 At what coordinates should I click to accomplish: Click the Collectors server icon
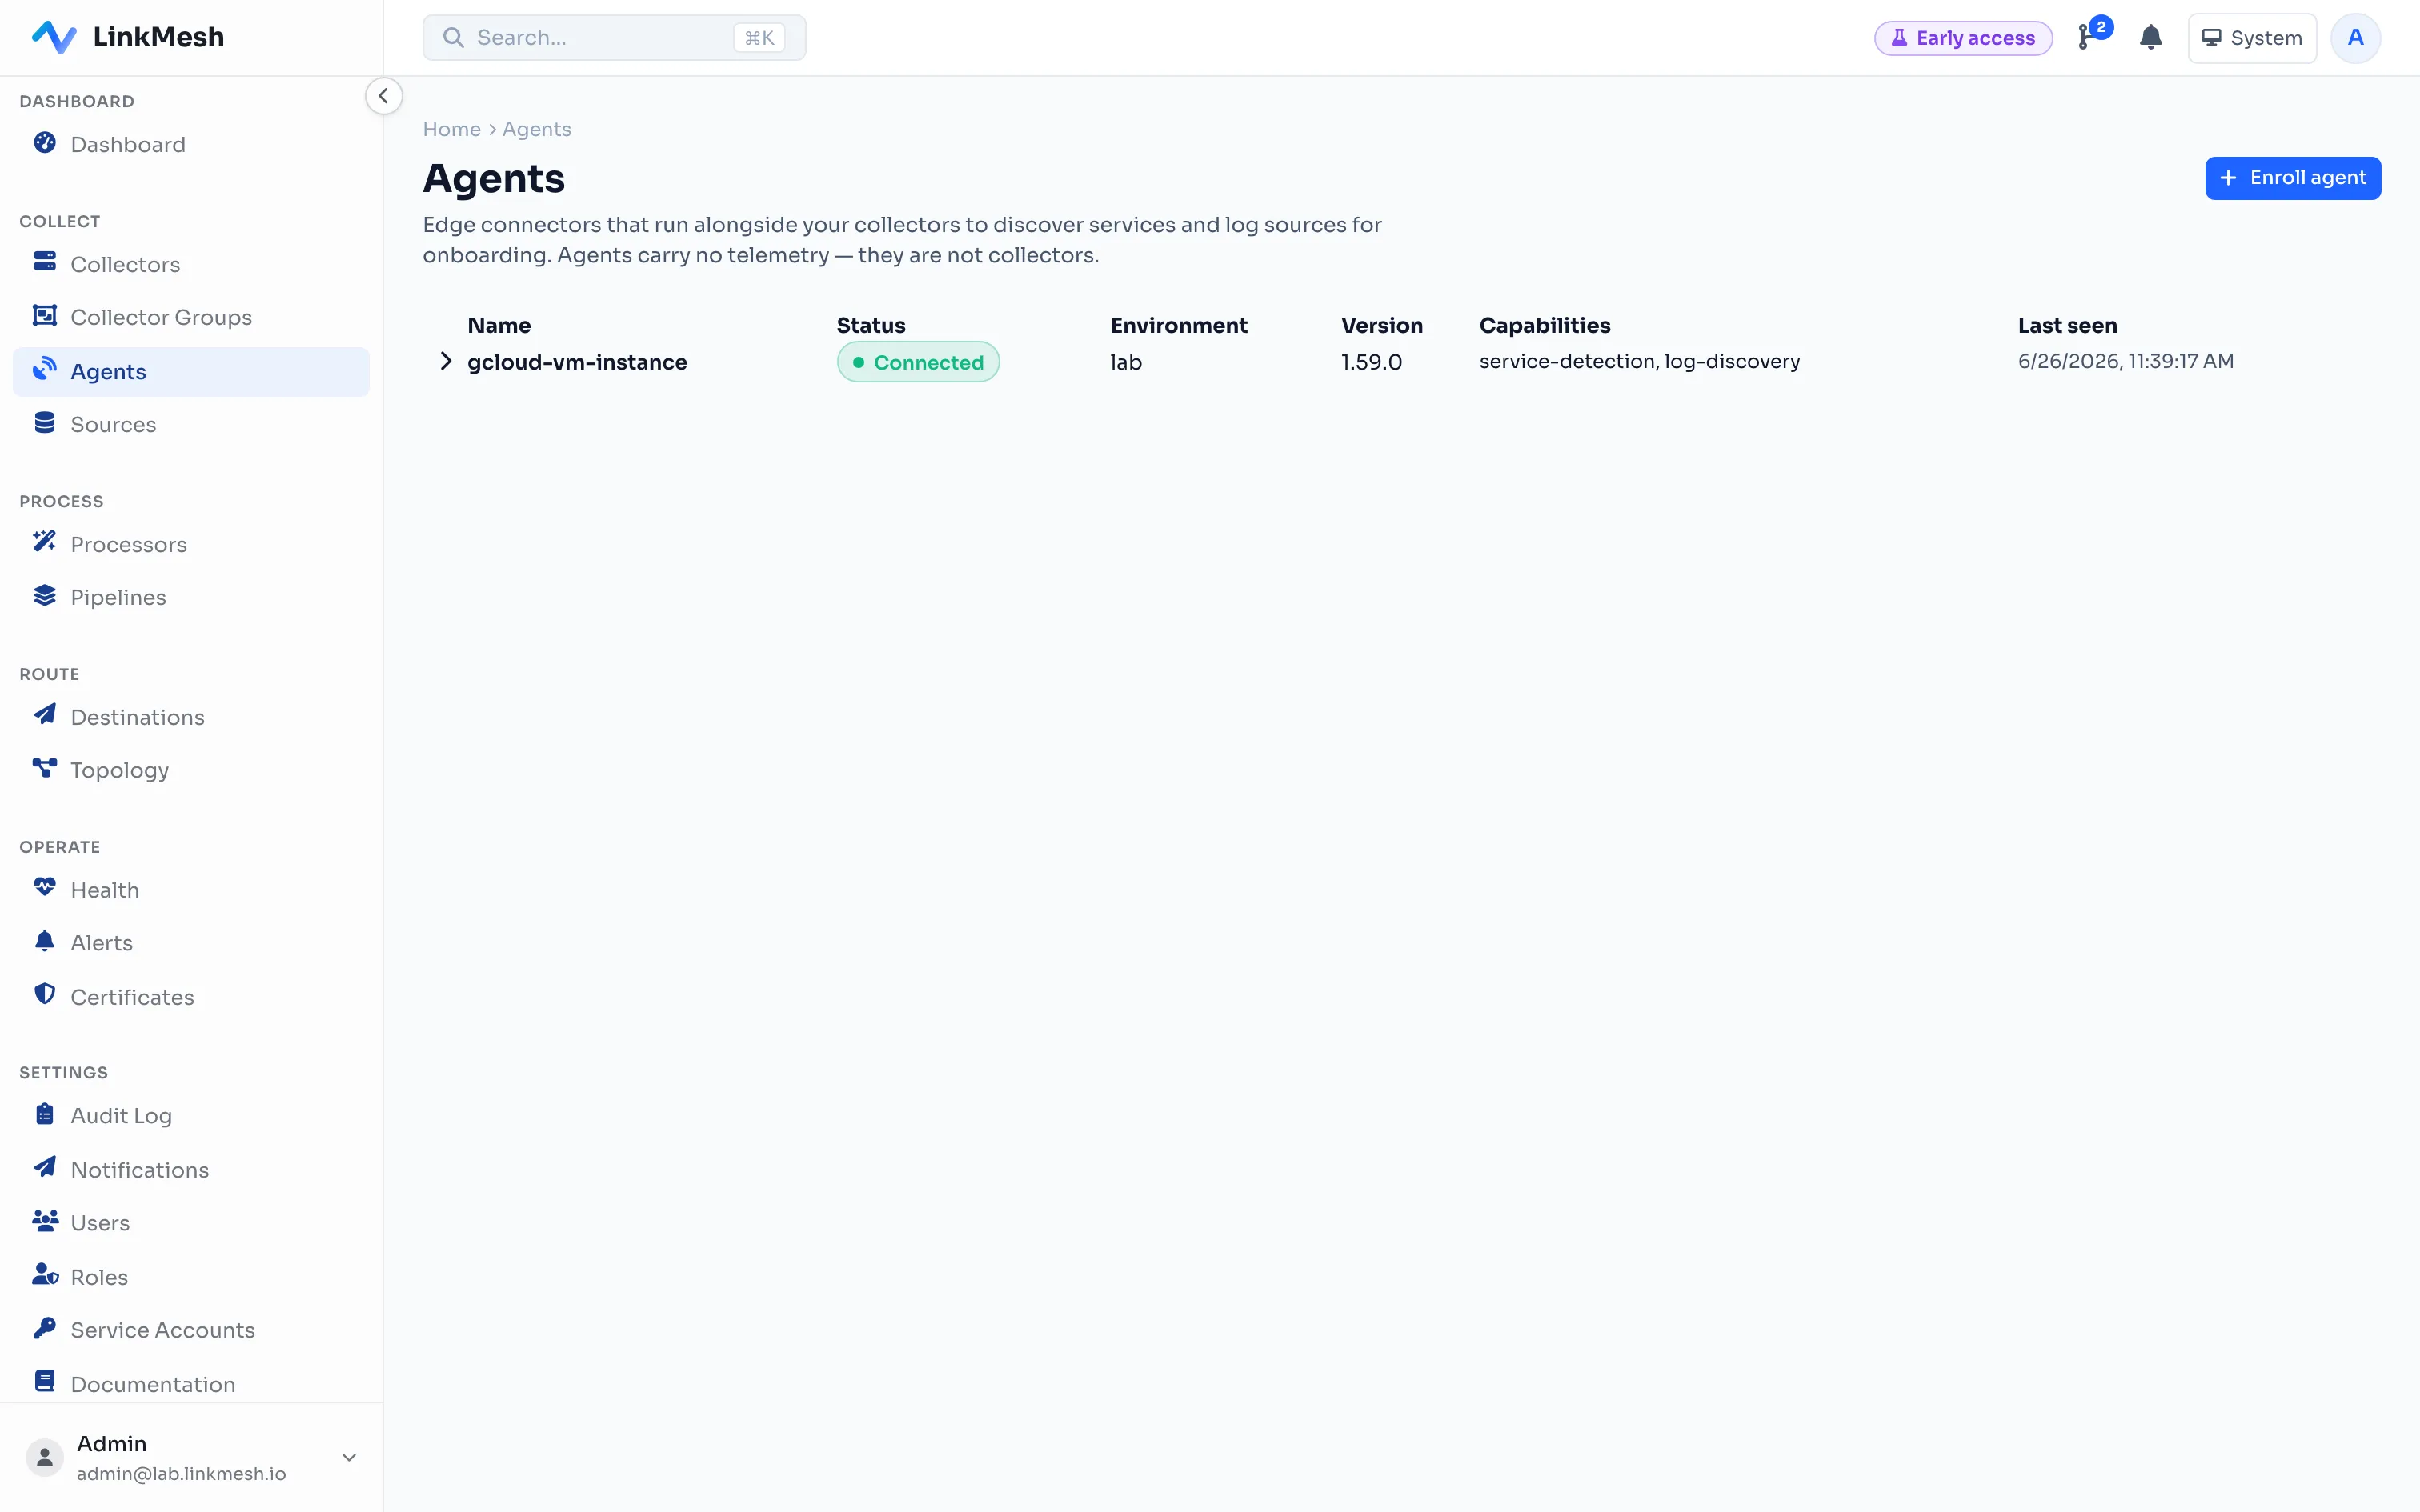click(45, 262)
